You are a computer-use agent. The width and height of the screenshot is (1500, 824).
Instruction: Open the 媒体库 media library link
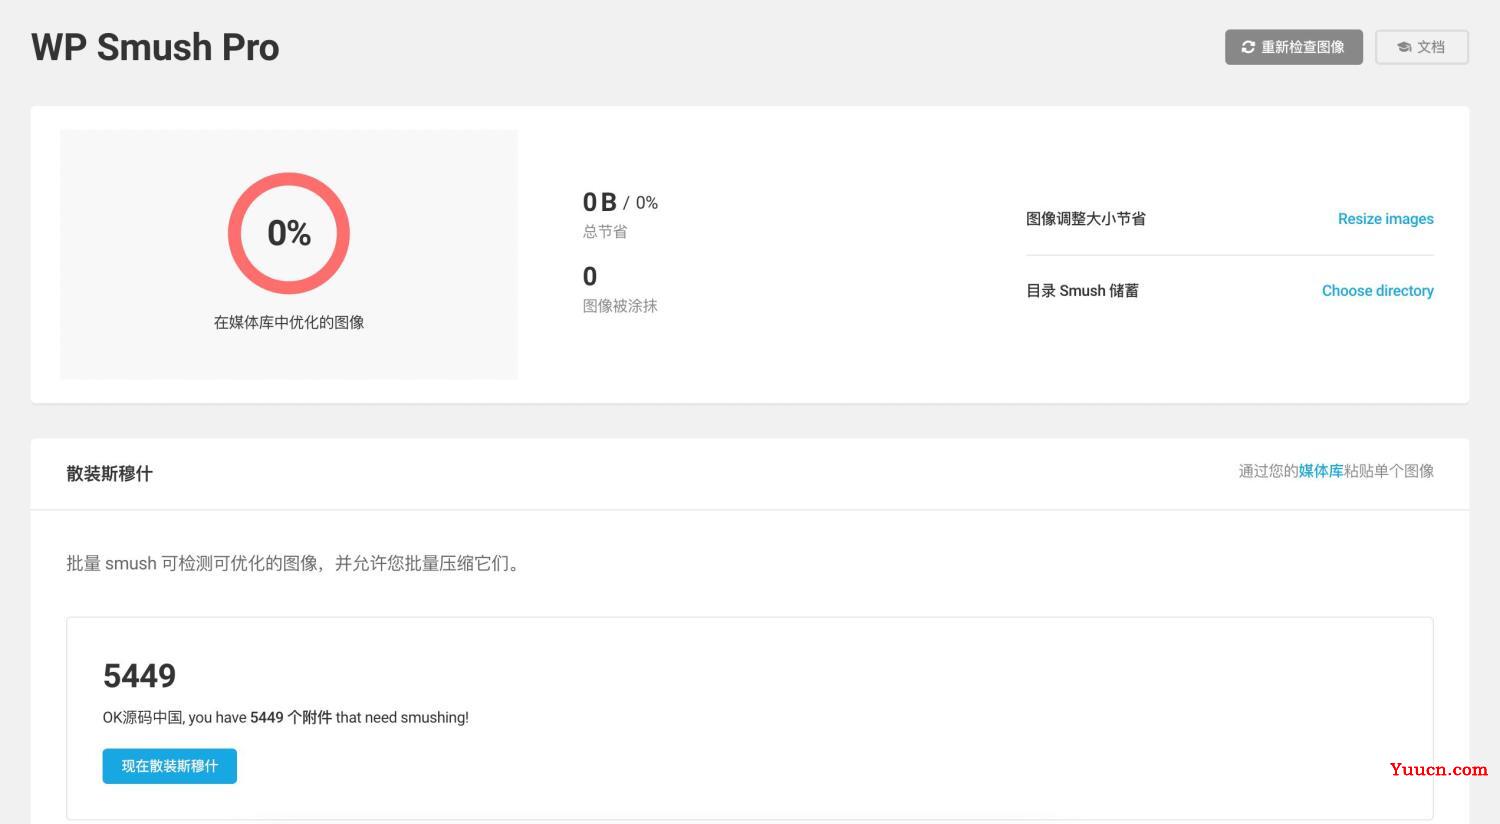(1321, 471)
